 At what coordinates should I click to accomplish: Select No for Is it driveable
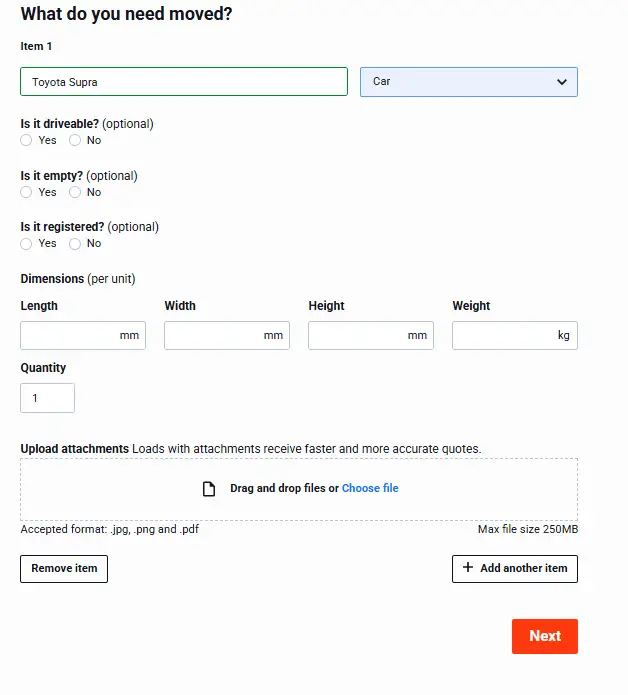tap(75, 140)
